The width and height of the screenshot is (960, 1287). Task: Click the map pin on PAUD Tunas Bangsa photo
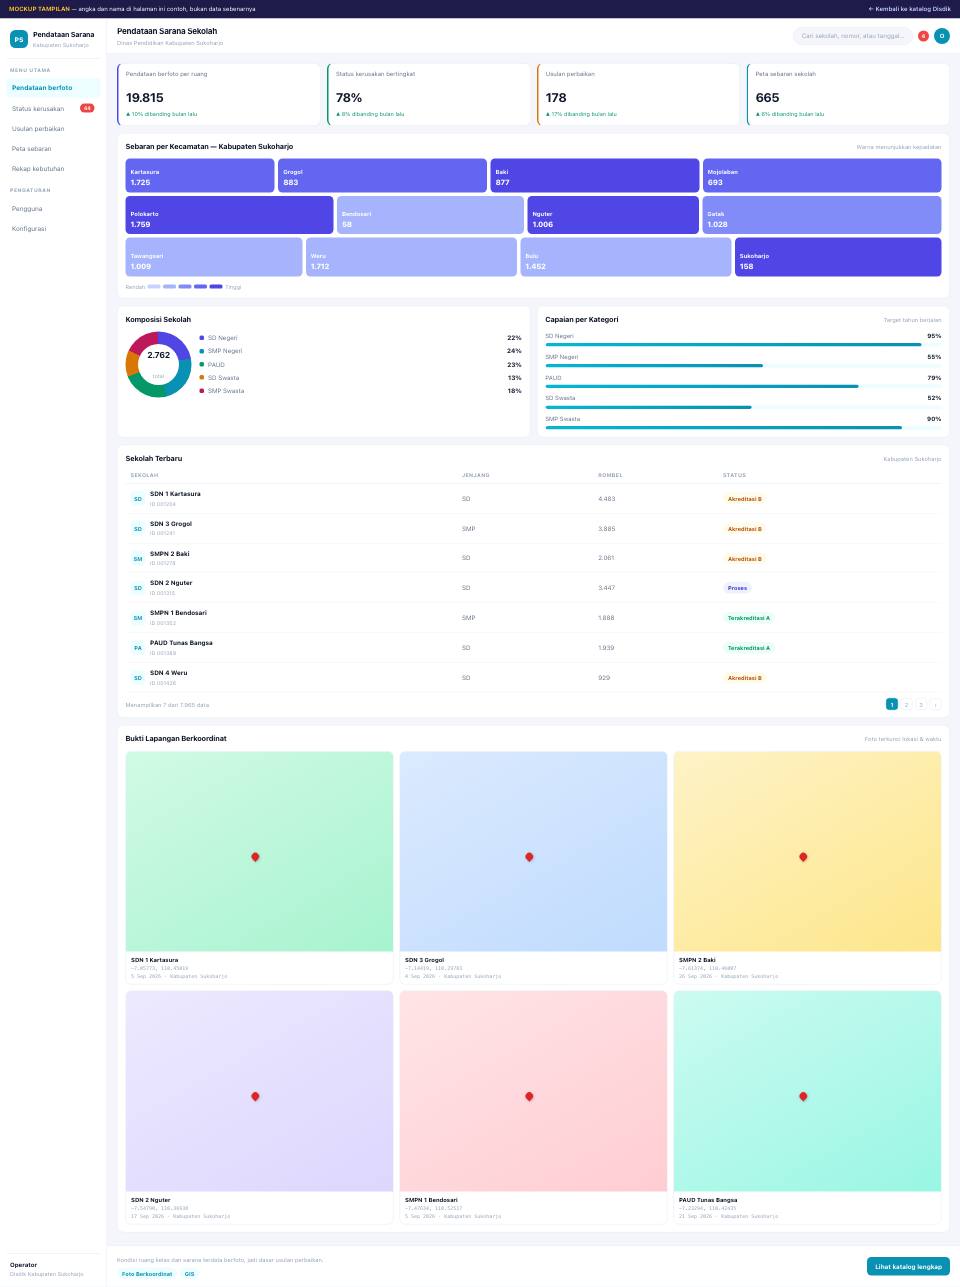pyautogui.click(x=803, y=1097)
